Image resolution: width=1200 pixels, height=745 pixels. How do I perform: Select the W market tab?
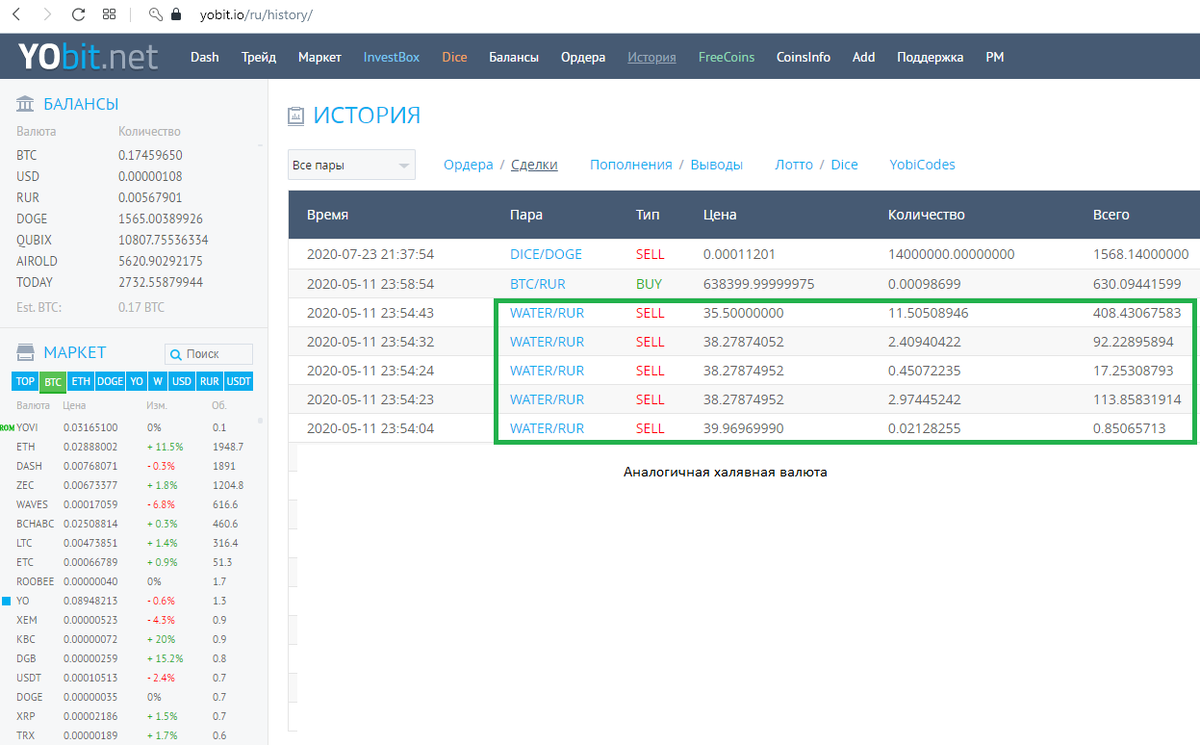coord(158,381)
